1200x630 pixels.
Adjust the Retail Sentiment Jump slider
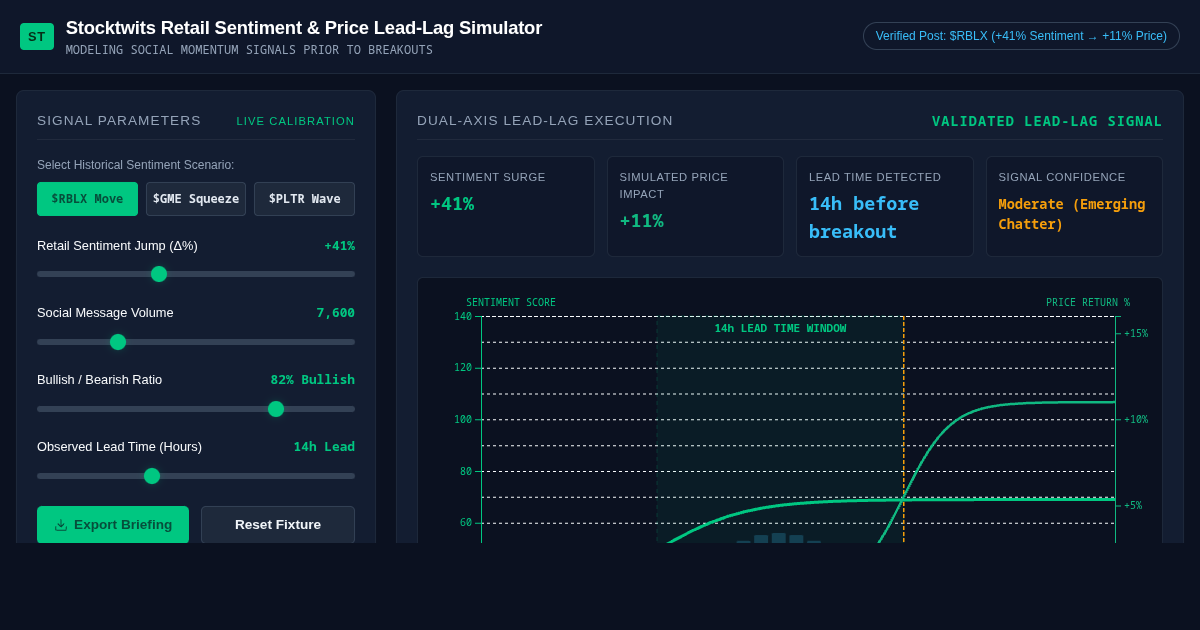pos(196,274)
